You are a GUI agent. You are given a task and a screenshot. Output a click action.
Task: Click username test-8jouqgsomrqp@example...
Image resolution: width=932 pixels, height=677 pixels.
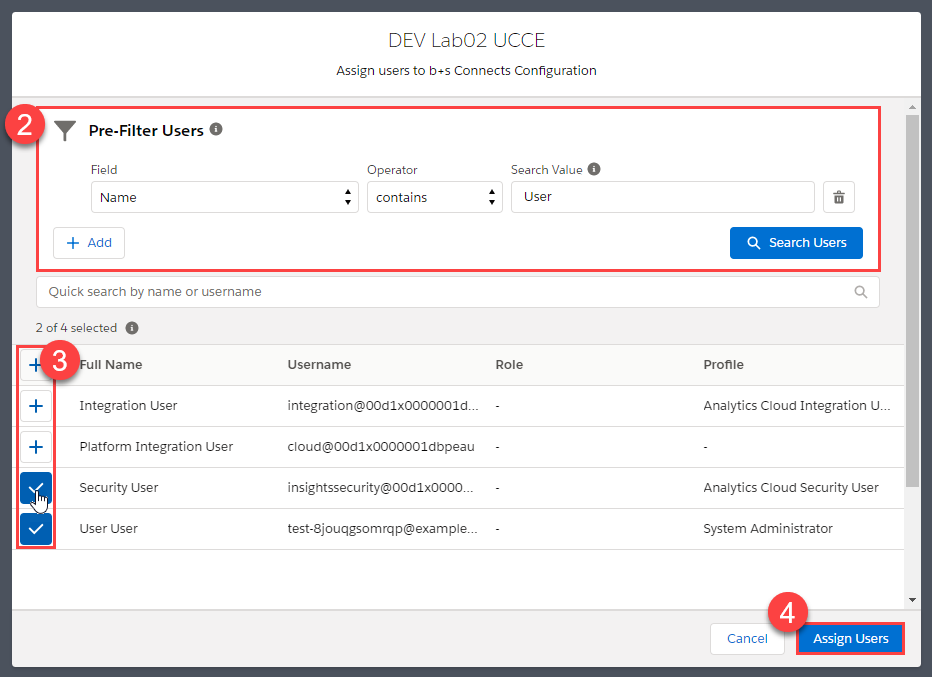click(383, 529)
